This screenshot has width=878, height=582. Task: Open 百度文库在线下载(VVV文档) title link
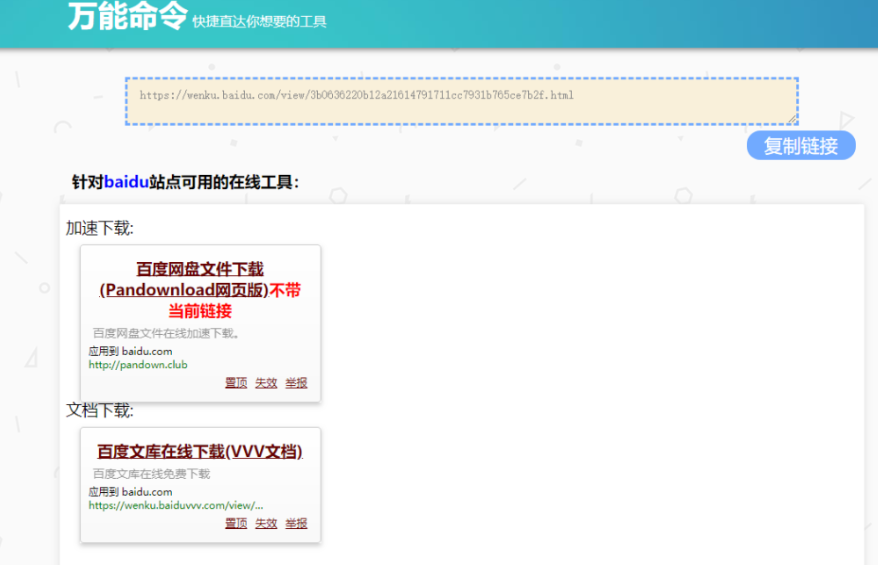click(199, 452)
